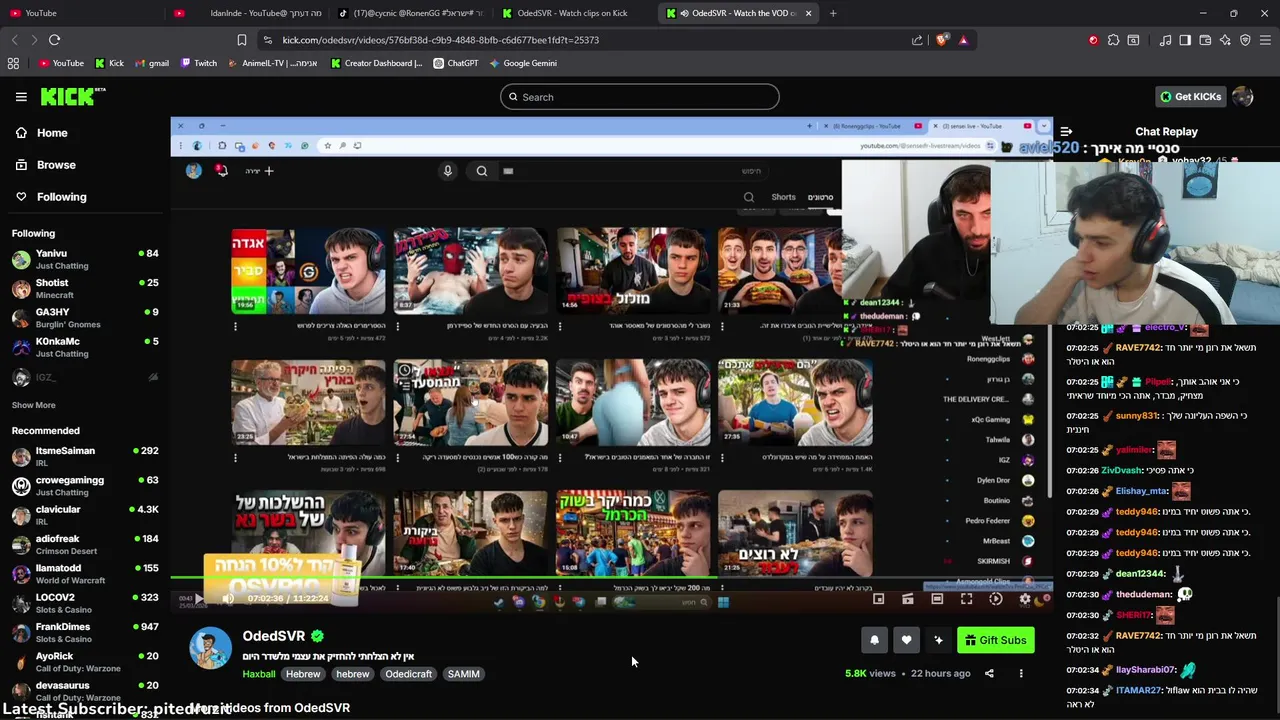Open the Leo AI sparkle icon
The height and width of the screenshot is (720, 1280).
[1225, 40]
